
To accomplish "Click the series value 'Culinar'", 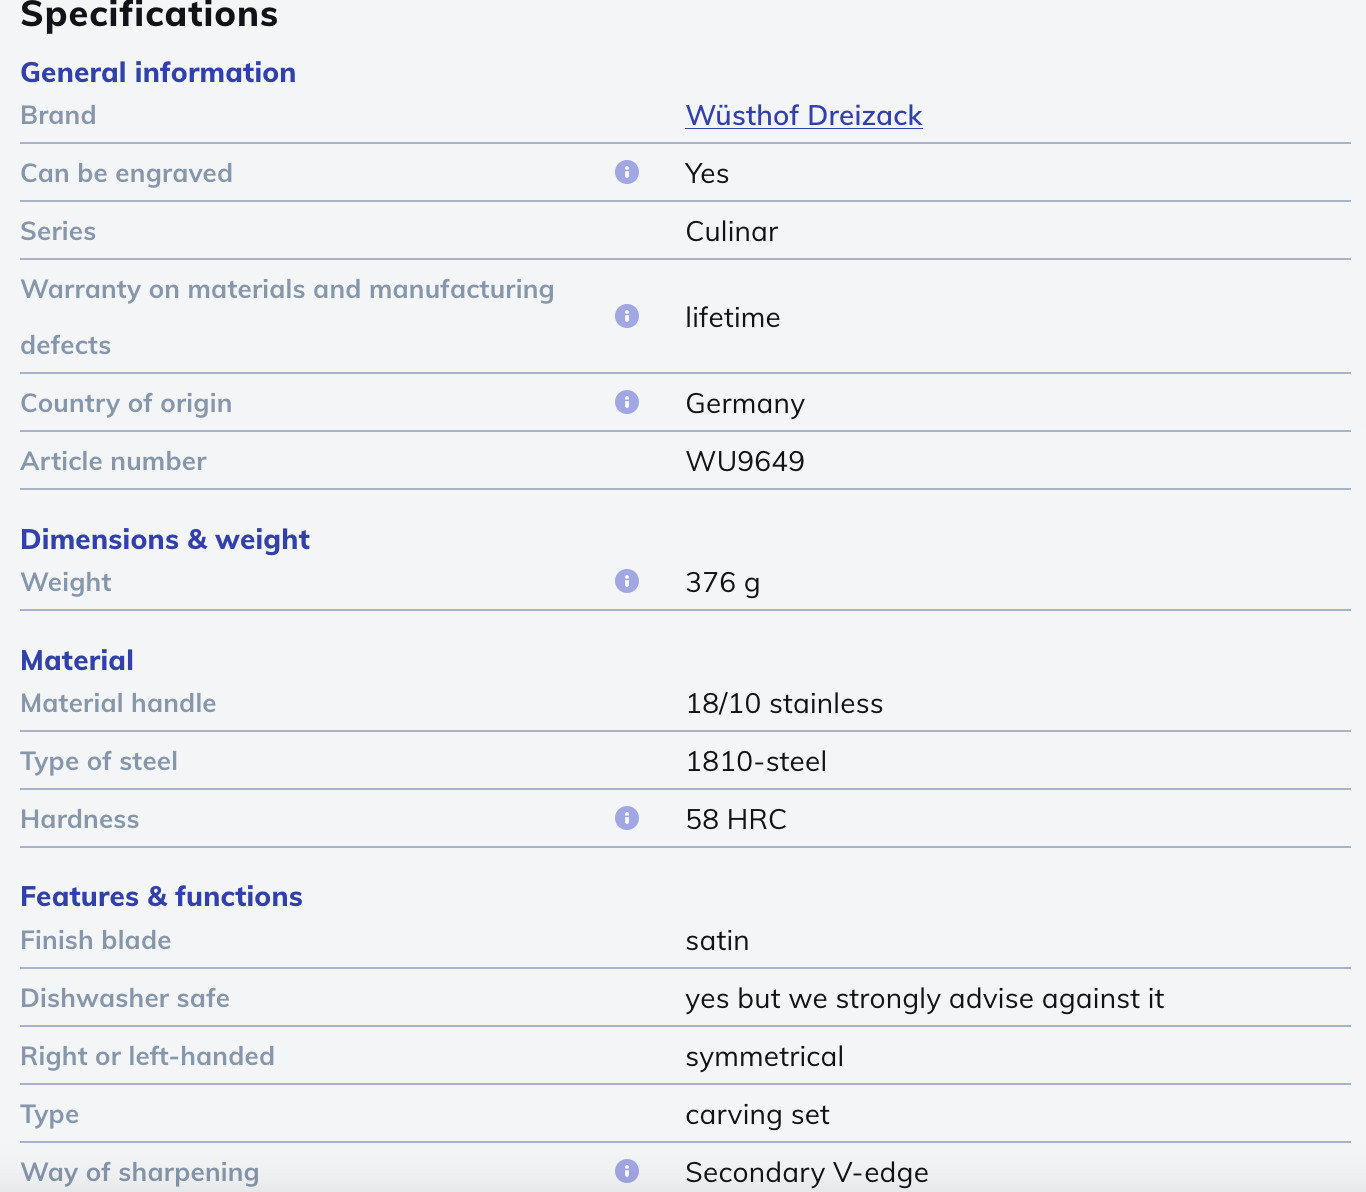I will (732, 231).
